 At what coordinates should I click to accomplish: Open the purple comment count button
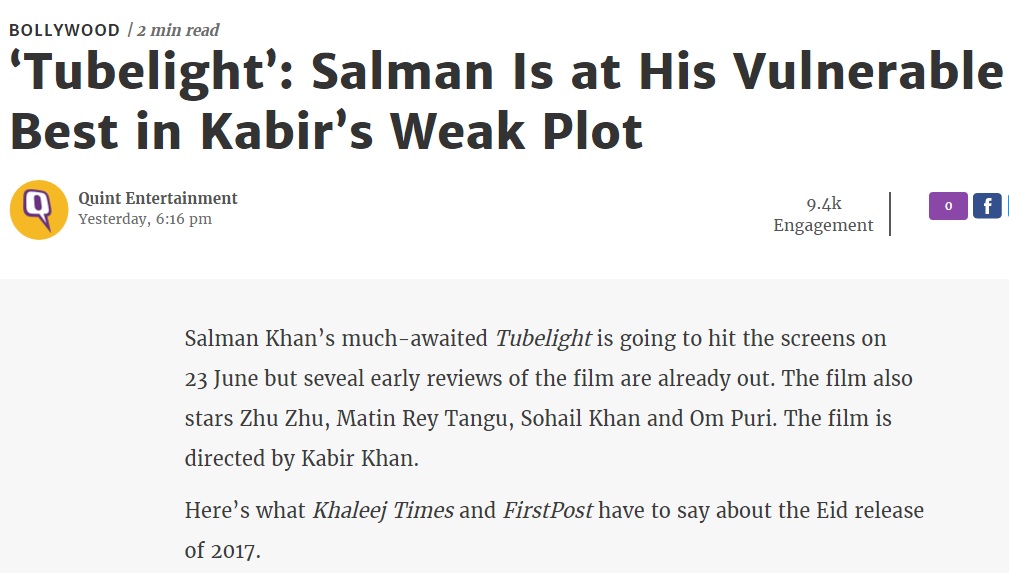click(948, 206)
